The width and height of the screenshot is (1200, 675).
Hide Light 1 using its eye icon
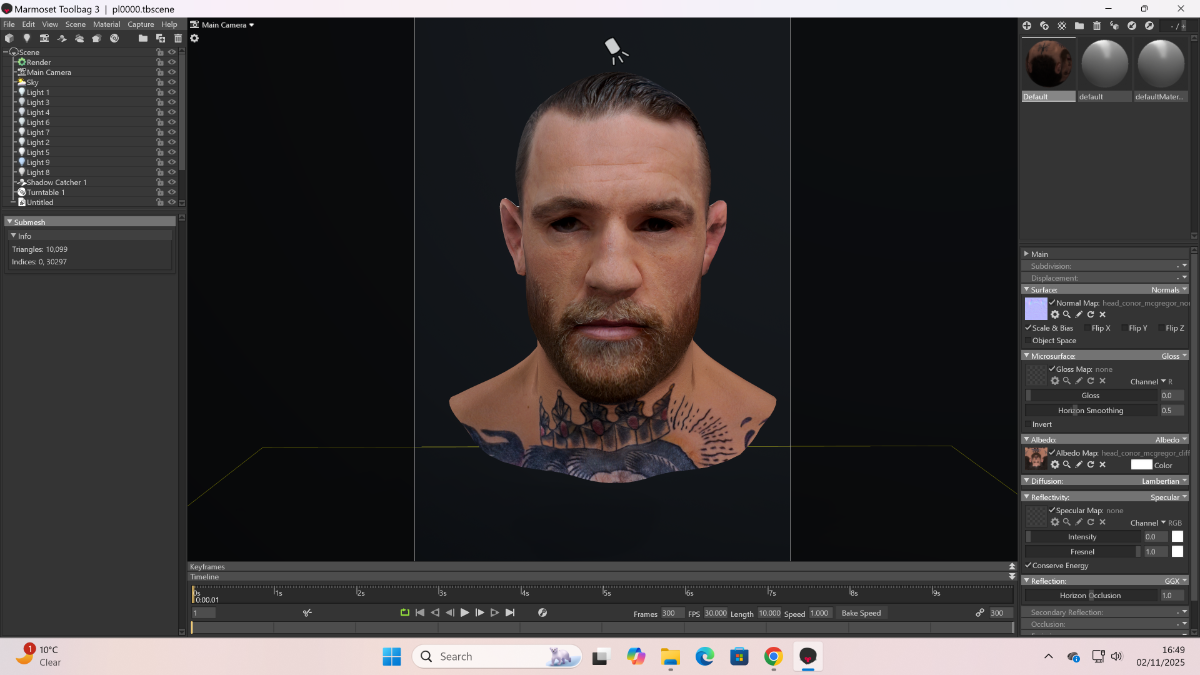coord(172,92)
